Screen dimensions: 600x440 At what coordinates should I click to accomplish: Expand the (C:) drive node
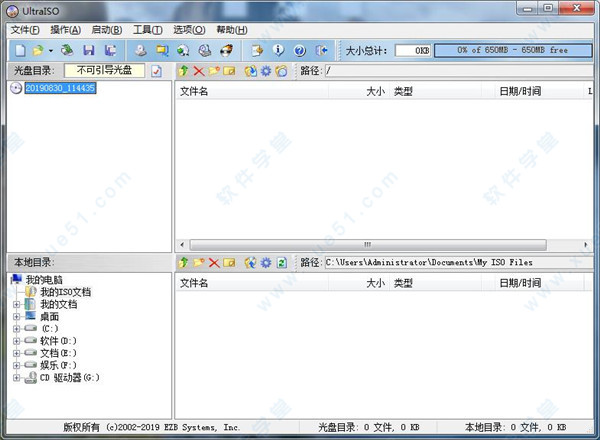coord(16,329)
